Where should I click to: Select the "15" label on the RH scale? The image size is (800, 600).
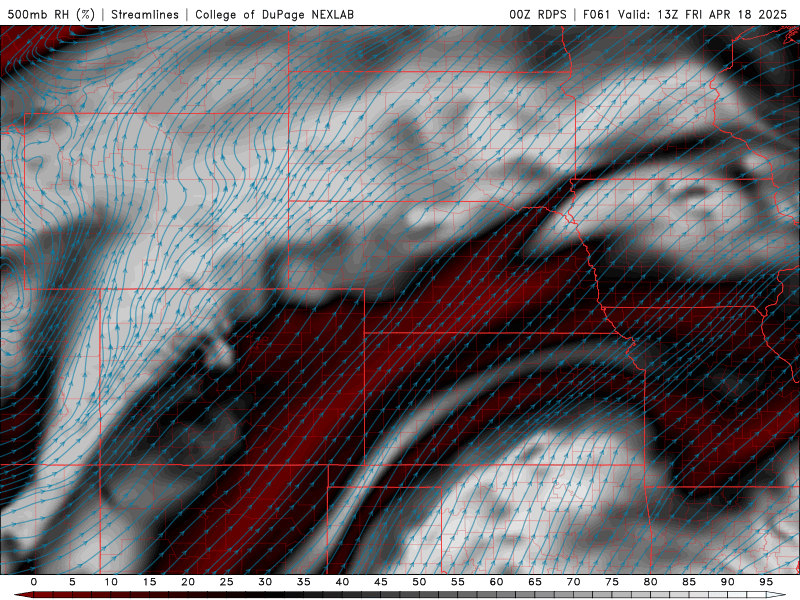pos(149,582)
